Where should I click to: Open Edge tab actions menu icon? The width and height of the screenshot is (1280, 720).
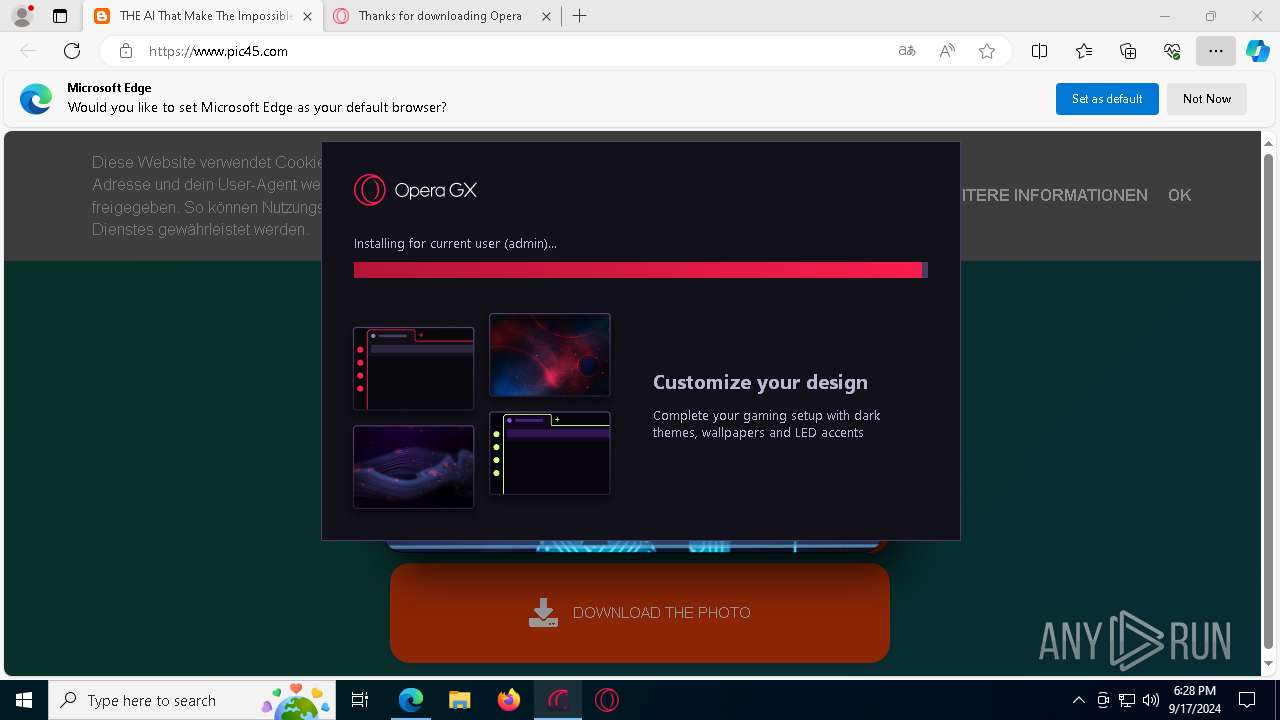click(60, 16)
